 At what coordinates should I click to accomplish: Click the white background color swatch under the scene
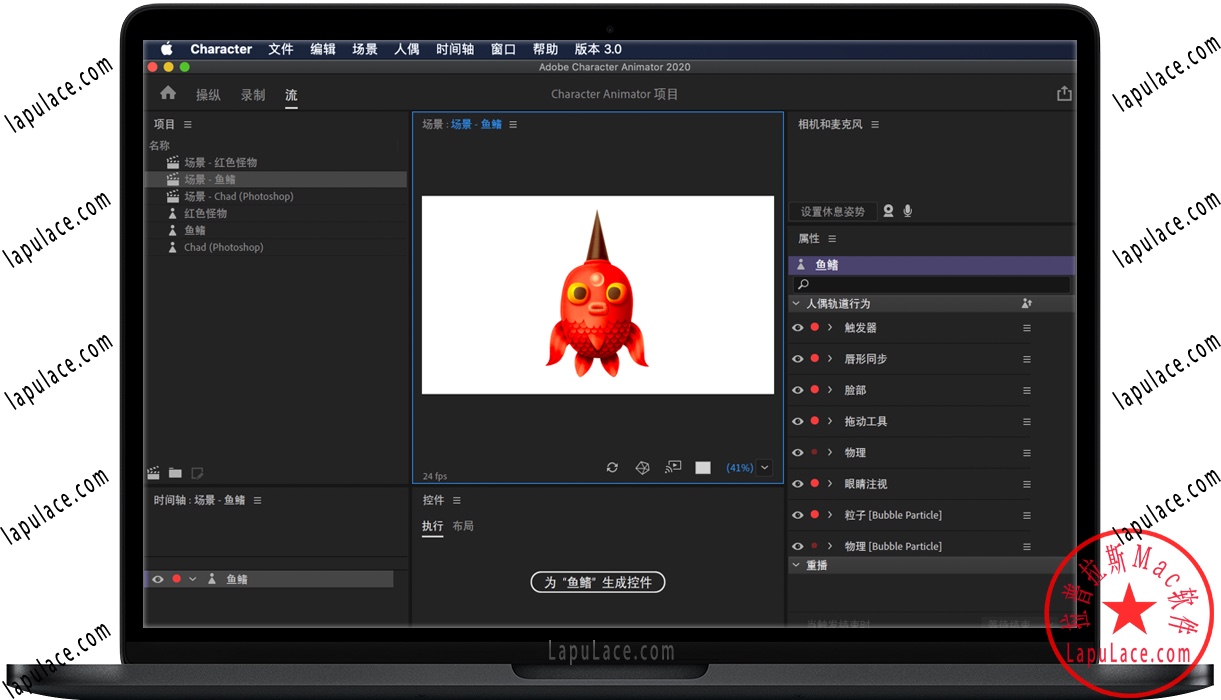(x=702, y=467)
